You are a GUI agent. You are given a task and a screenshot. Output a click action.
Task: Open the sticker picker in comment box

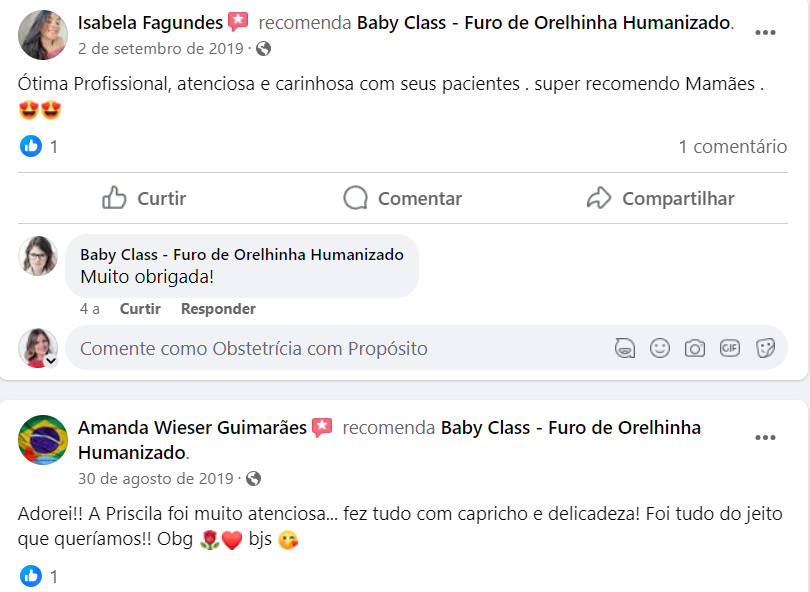coord(765,348)
